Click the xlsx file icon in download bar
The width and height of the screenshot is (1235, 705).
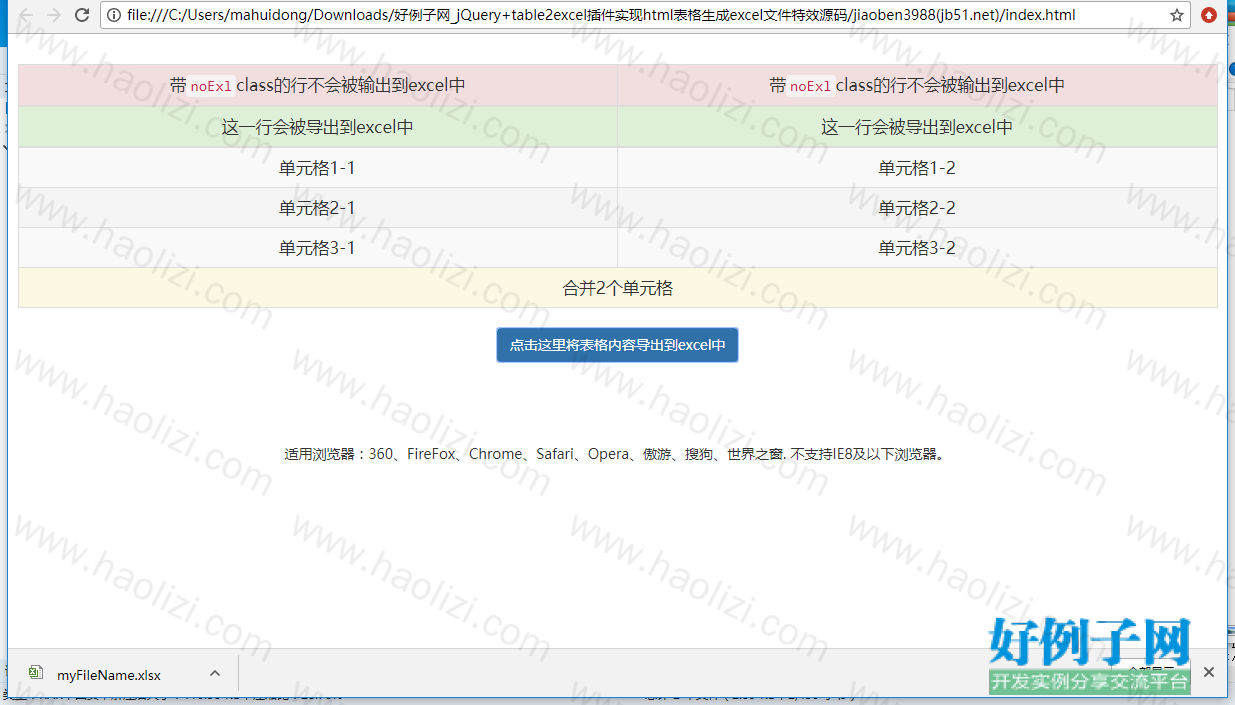coord(36,673)
